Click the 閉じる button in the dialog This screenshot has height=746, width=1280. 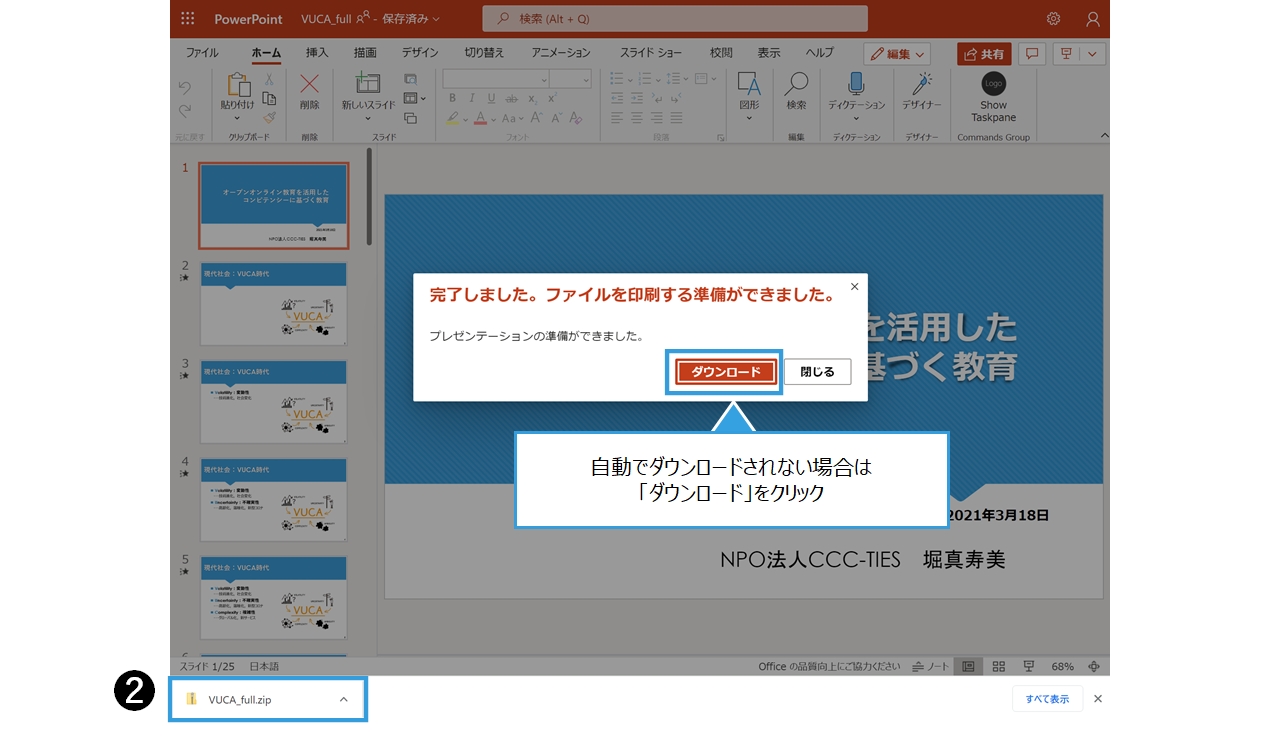point(817,372)
